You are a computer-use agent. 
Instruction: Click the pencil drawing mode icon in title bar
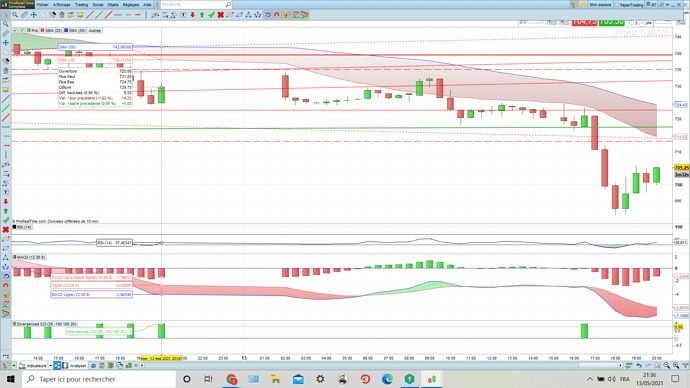574,4
